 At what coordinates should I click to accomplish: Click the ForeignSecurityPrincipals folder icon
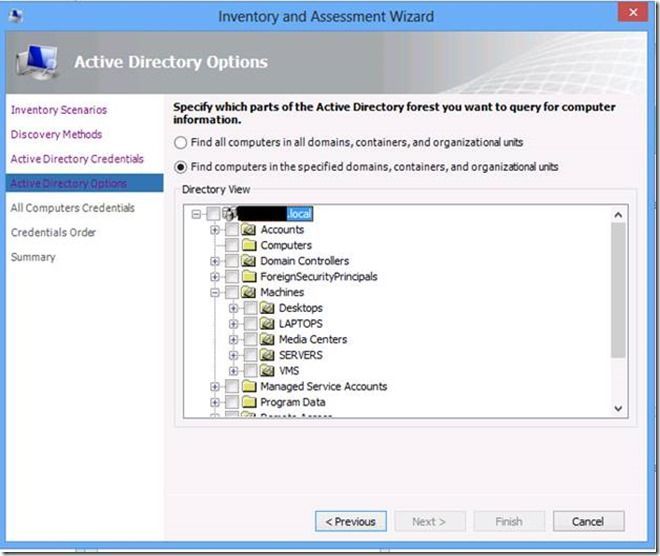click(249, 277)
